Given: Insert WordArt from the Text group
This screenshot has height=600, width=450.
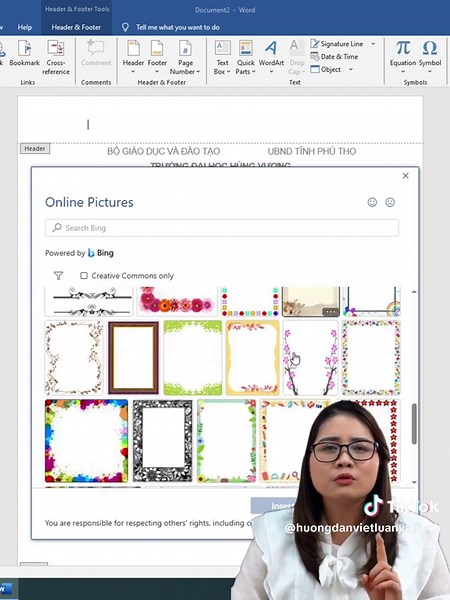Looking at the screenshot, I should 271,57.
